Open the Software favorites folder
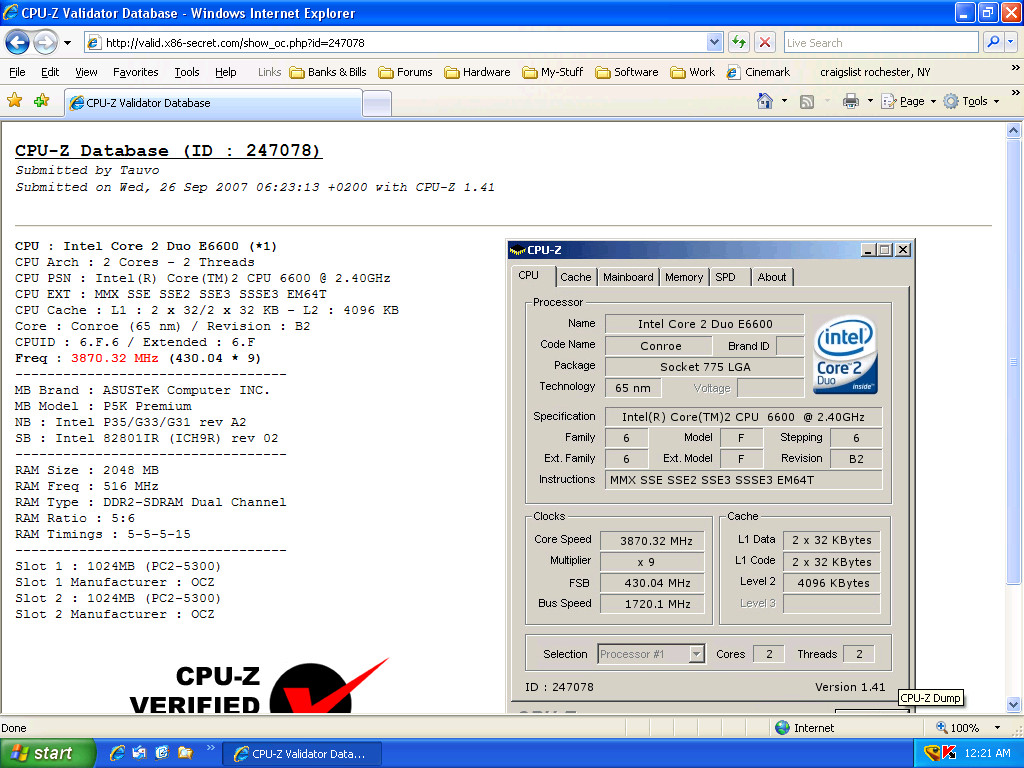1024x768 pixels. (627, 72)
